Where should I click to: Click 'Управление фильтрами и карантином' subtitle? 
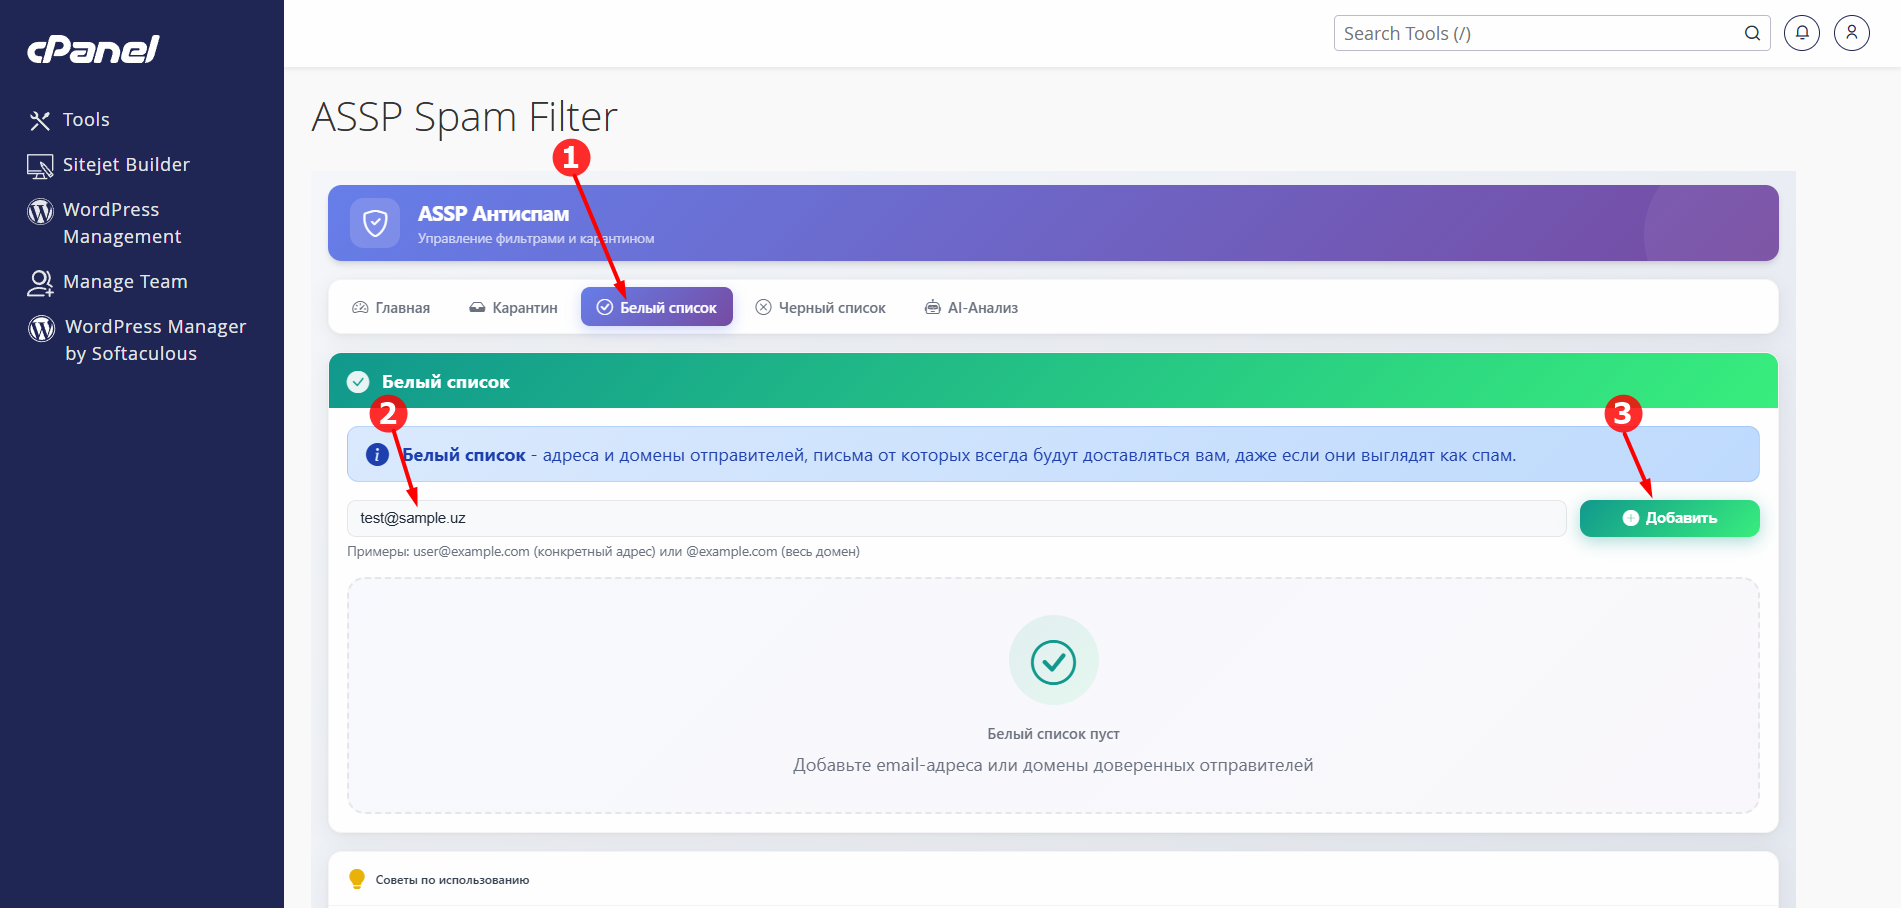tap(536, 239)
